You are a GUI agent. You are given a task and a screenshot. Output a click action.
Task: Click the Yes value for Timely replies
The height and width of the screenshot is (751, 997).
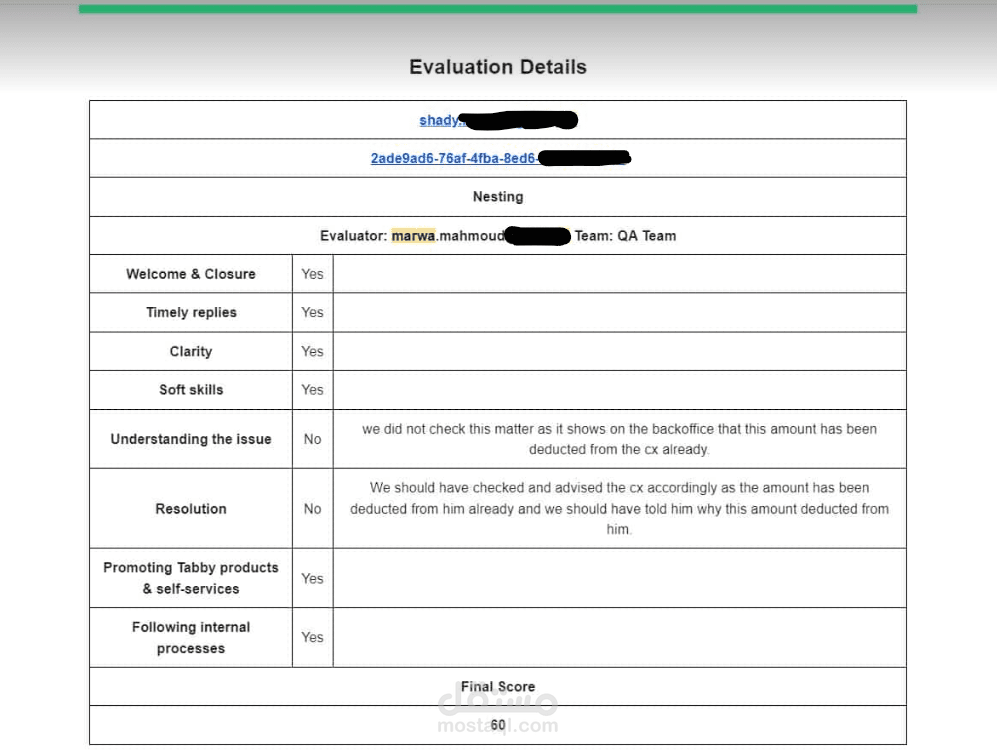312,312
